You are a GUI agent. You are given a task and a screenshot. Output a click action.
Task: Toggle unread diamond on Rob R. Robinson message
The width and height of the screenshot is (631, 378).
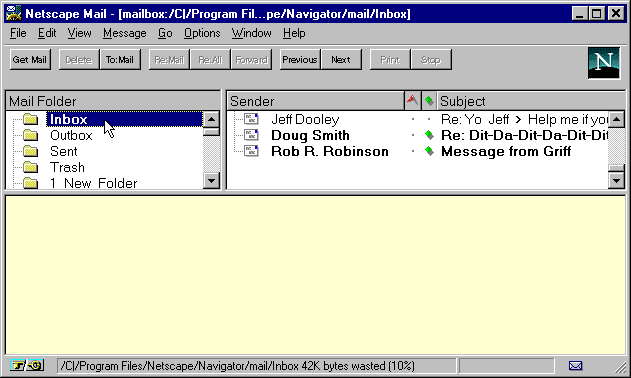[429, 151]
